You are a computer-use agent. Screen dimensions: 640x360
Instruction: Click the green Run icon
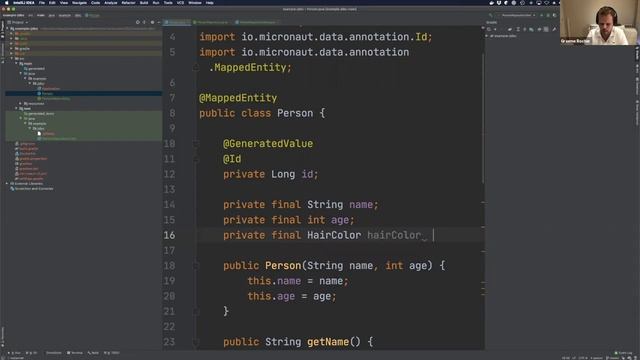542,15
